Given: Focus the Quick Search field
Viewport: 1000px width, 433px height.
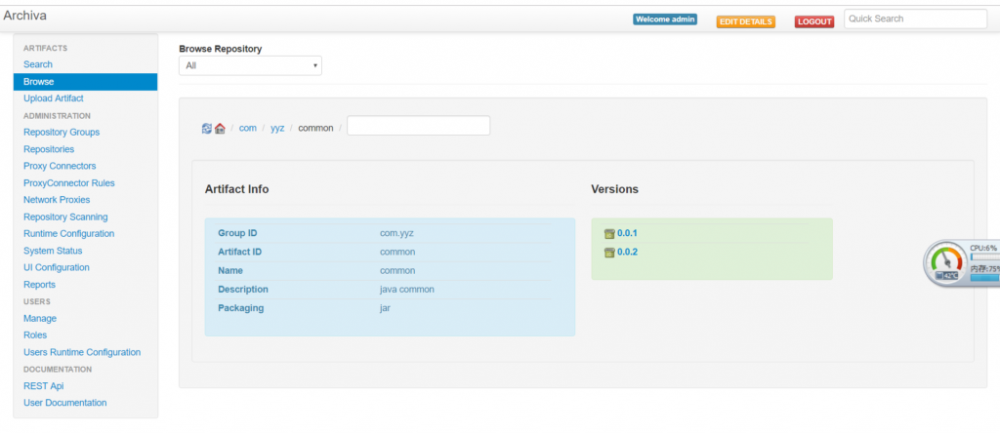Looking at the screenshot, I should 916,19.
